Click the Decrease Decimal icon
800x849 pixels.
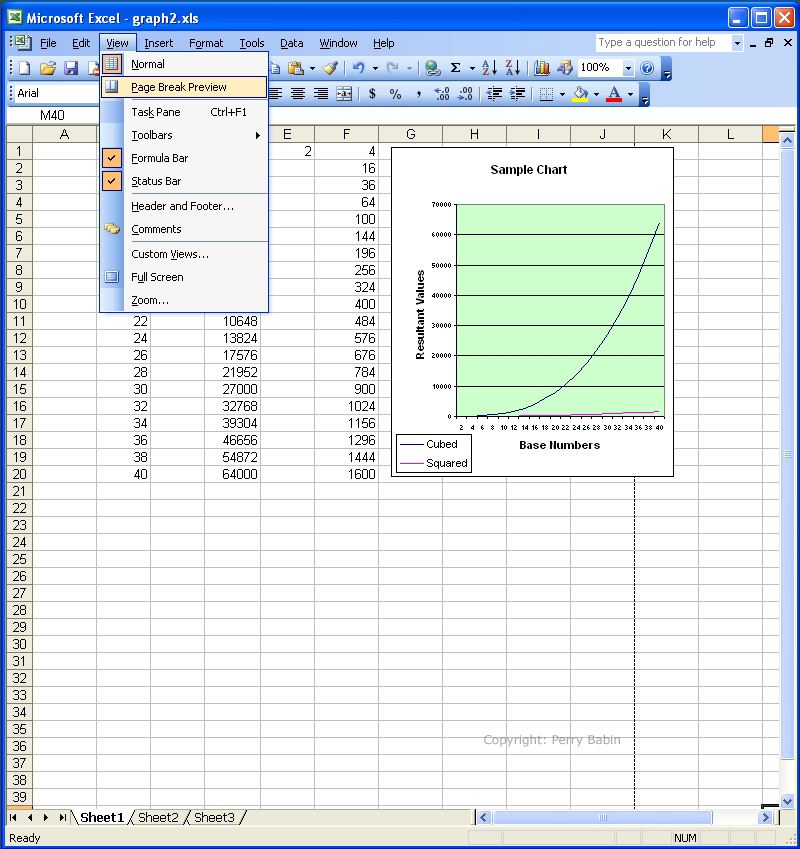(x=465, y=94)
